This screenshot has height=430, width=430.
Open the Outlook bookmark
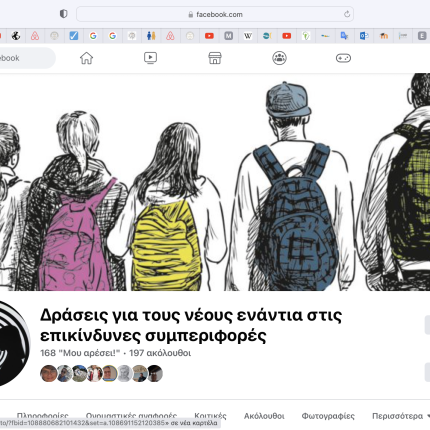click(x=364, y=36)
